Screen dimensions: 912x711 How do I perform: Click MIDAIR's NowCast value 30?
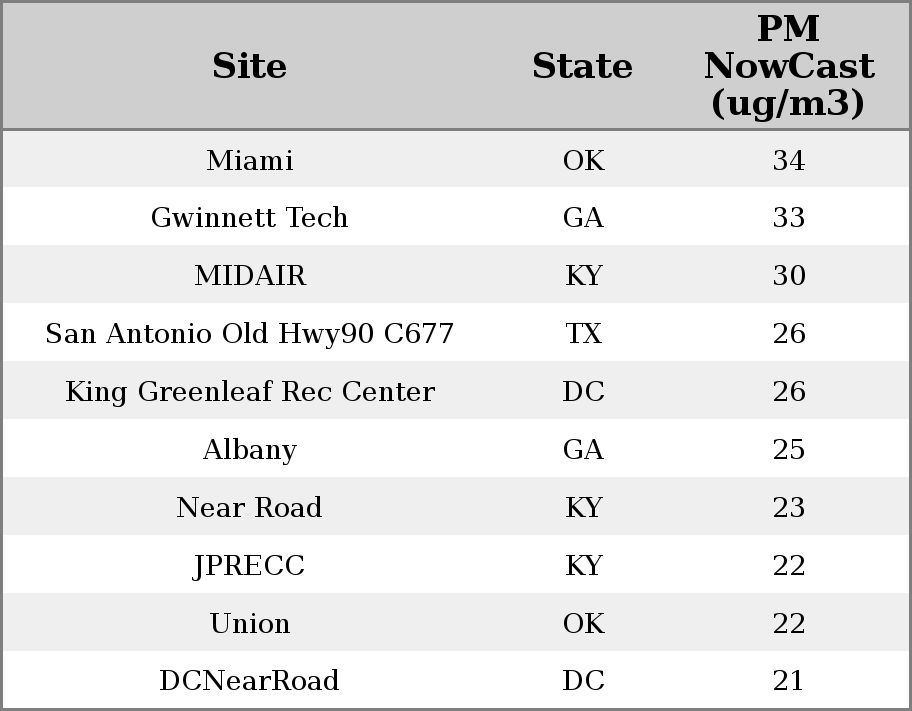click(x=788, y=275)
